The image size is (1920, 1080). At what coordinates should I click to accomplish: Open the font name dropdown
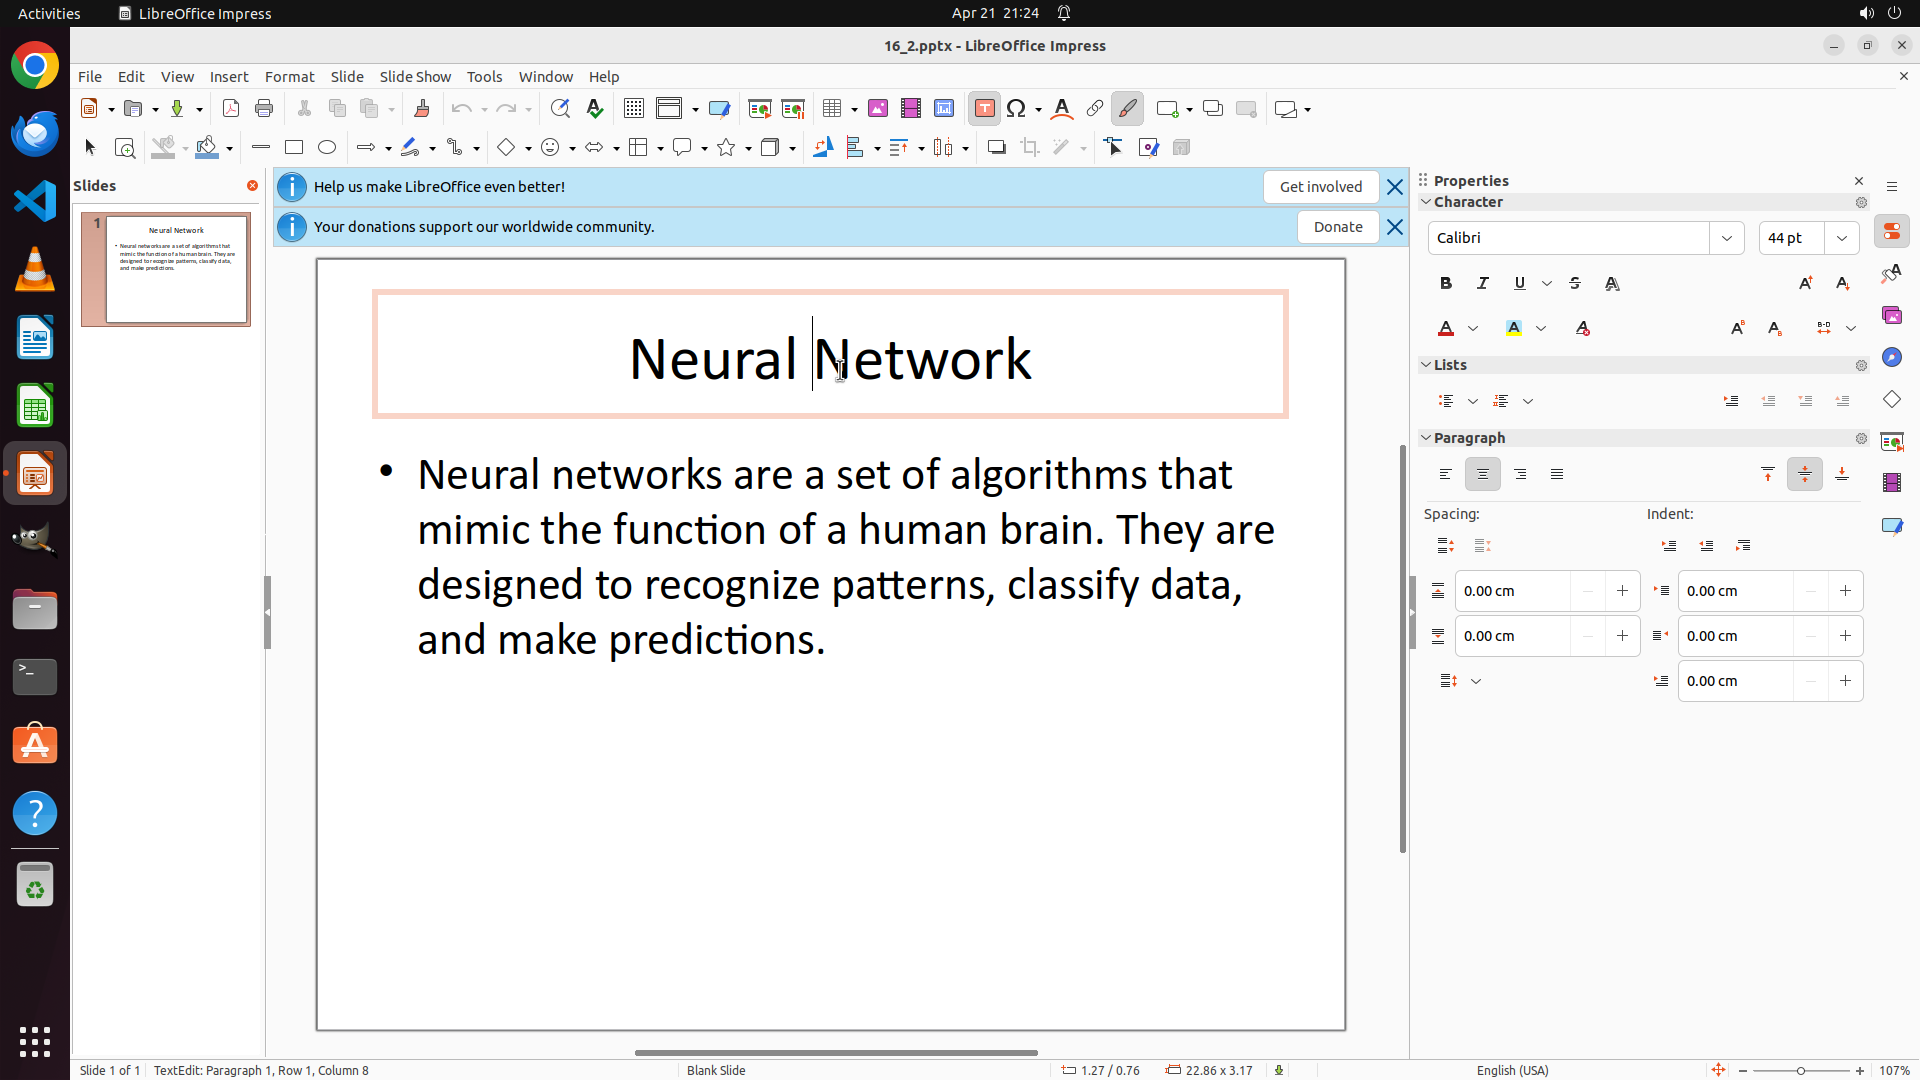coord(1727,238)
